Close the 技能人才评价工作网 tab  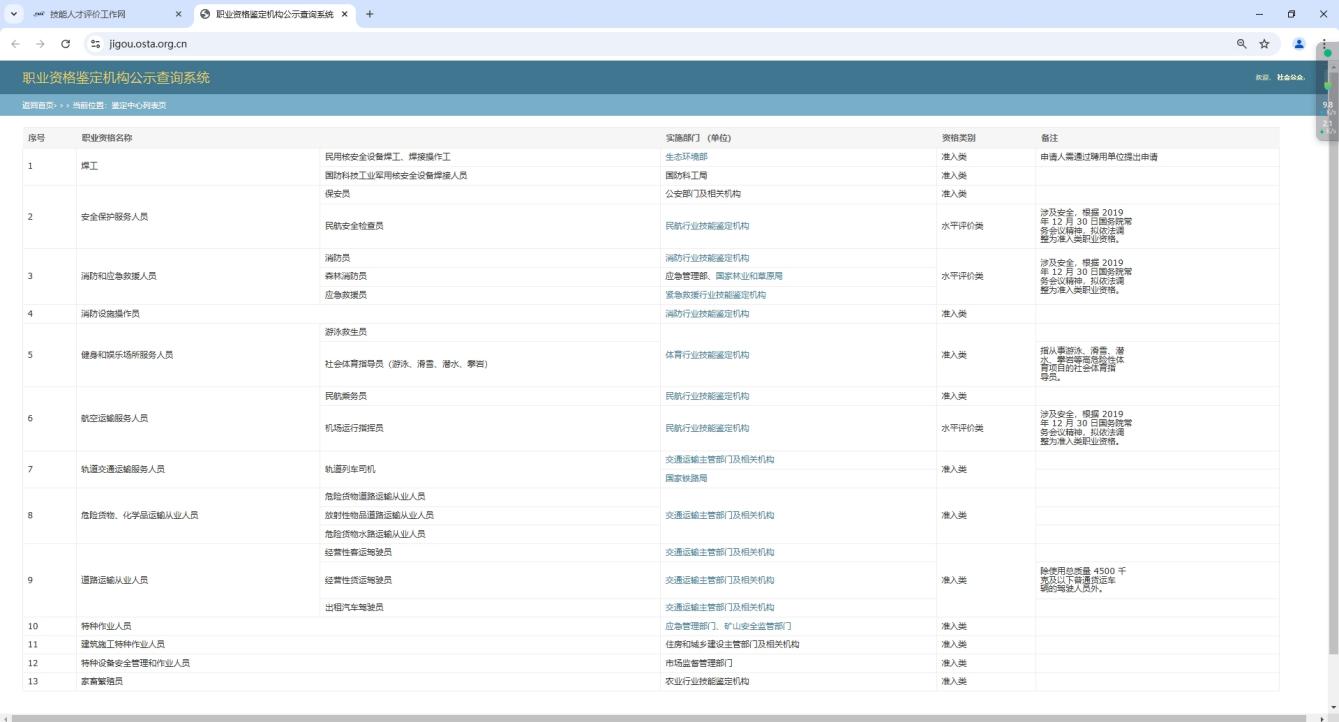[x=179, y=14]
